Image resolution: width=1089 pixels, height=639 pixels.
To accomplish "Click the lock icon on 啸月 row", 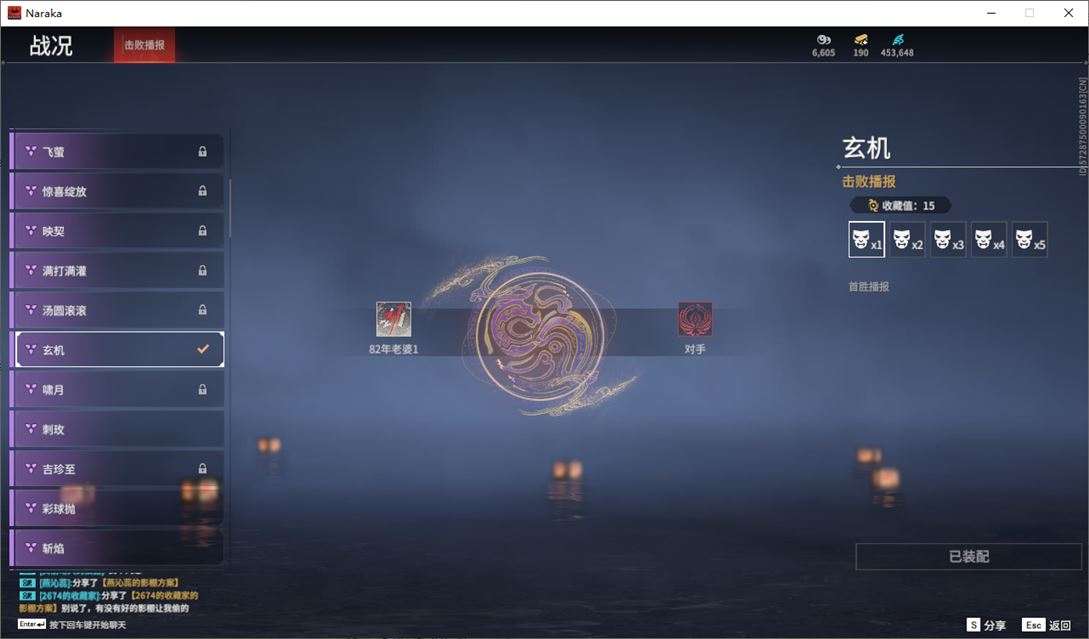I will point(202,390).
